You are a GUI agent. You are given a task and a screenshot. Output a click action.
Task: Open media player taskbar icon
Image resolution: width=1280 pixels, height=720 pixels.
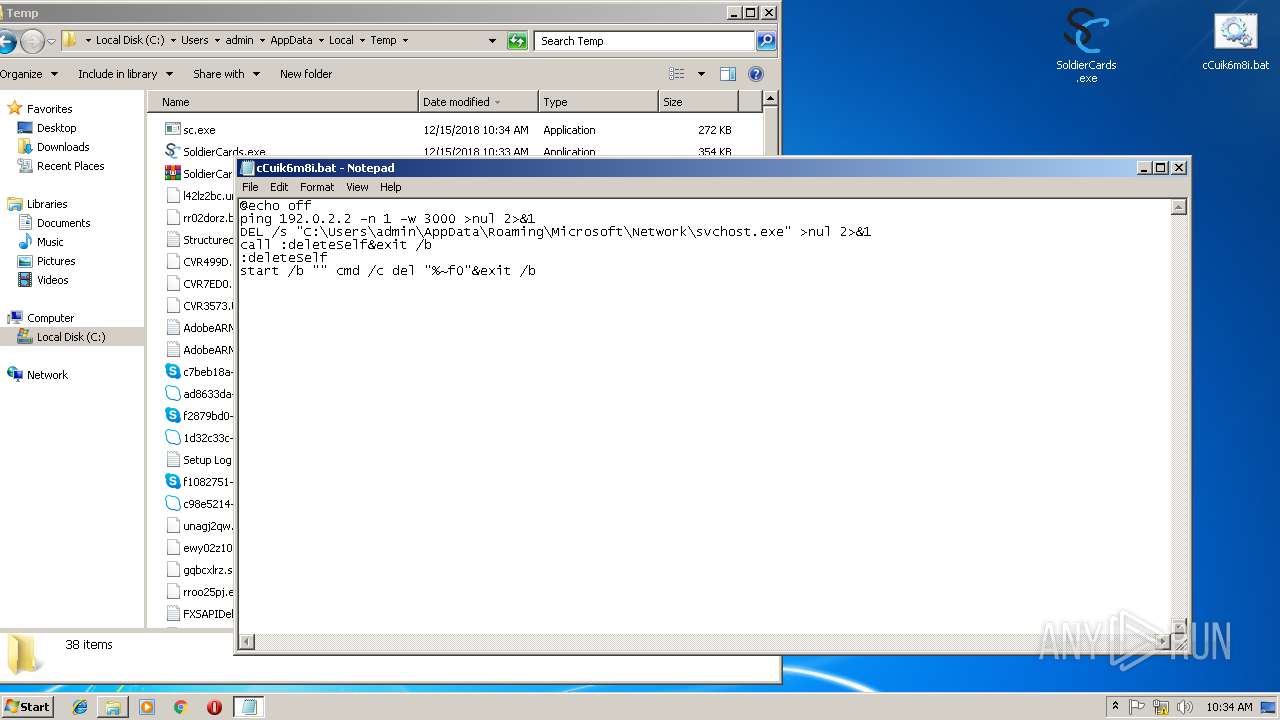pyautogui.click(x=147, y=707)
